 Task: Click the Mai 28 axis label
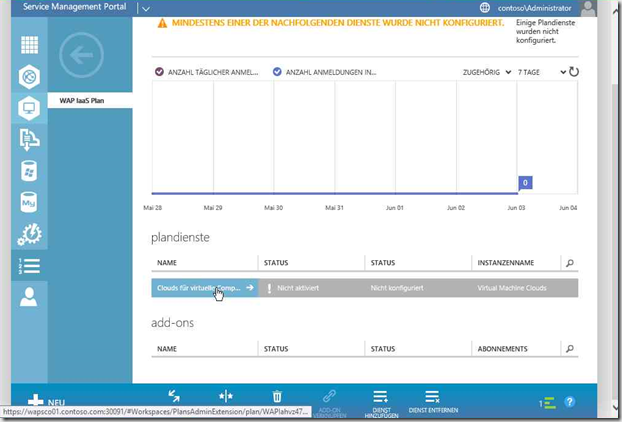point(152,208)
